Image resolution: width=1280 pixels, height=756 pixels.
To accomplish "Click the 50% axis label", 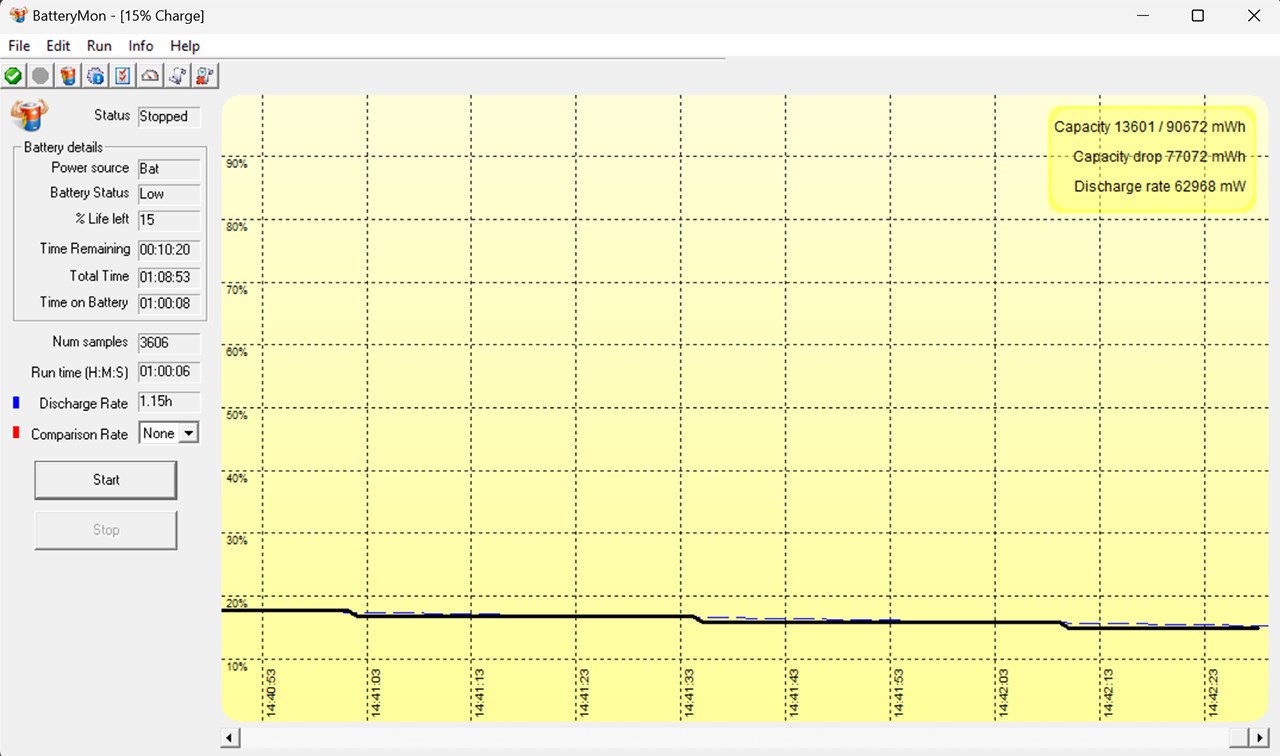I will click(237, 415).
